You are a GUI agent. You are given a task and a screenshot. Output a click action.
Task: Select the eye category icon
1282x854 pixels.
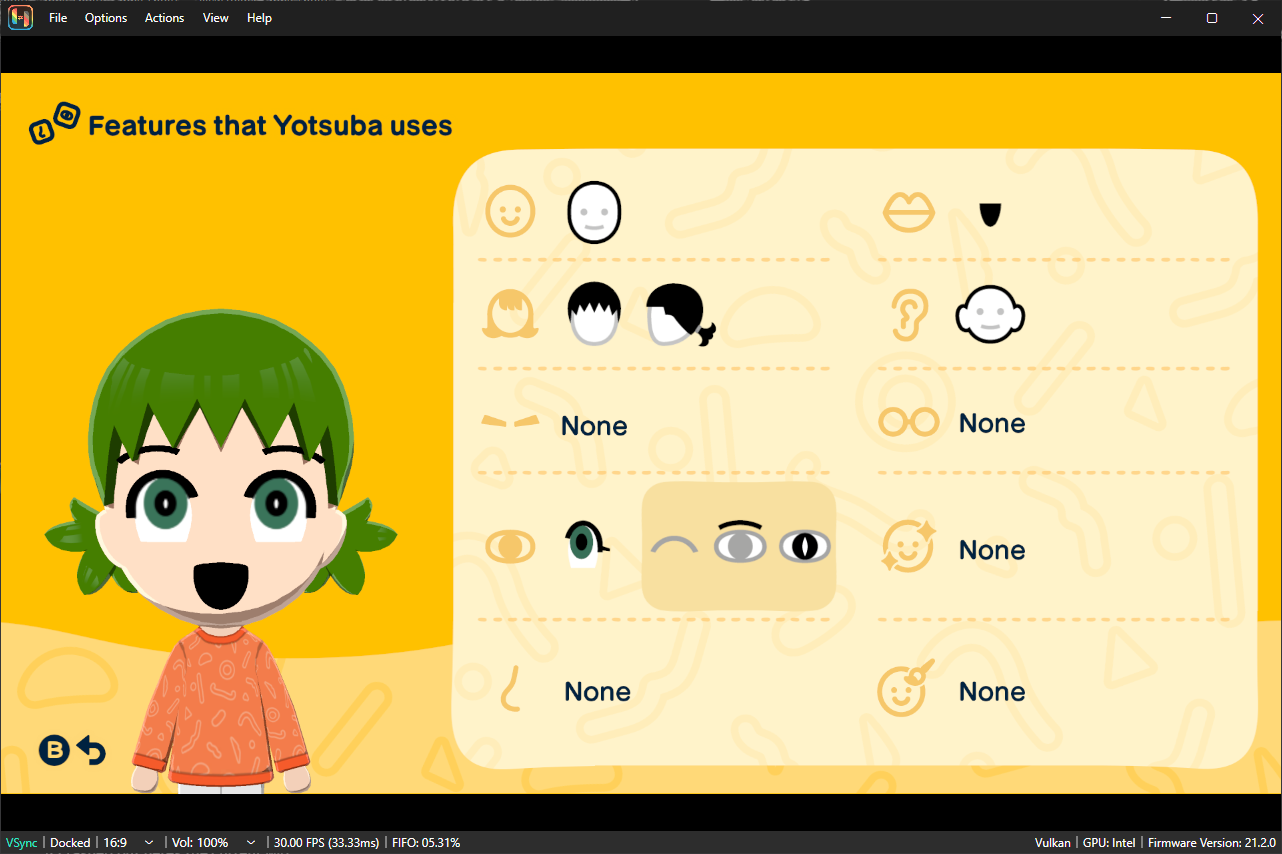(511, 547)
